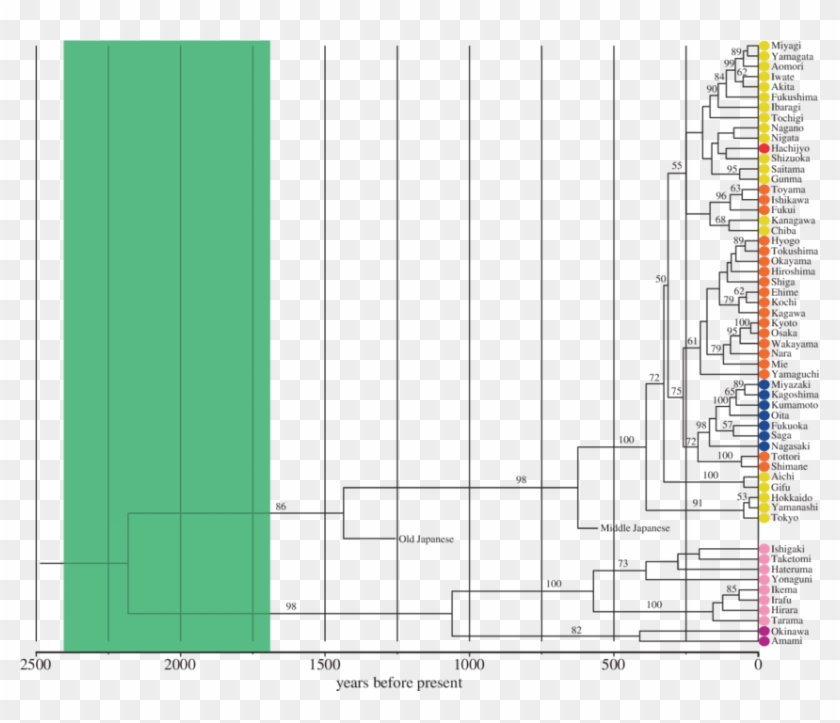Select the Kochi label
The image size is (840, 723).
click(783, 303)
